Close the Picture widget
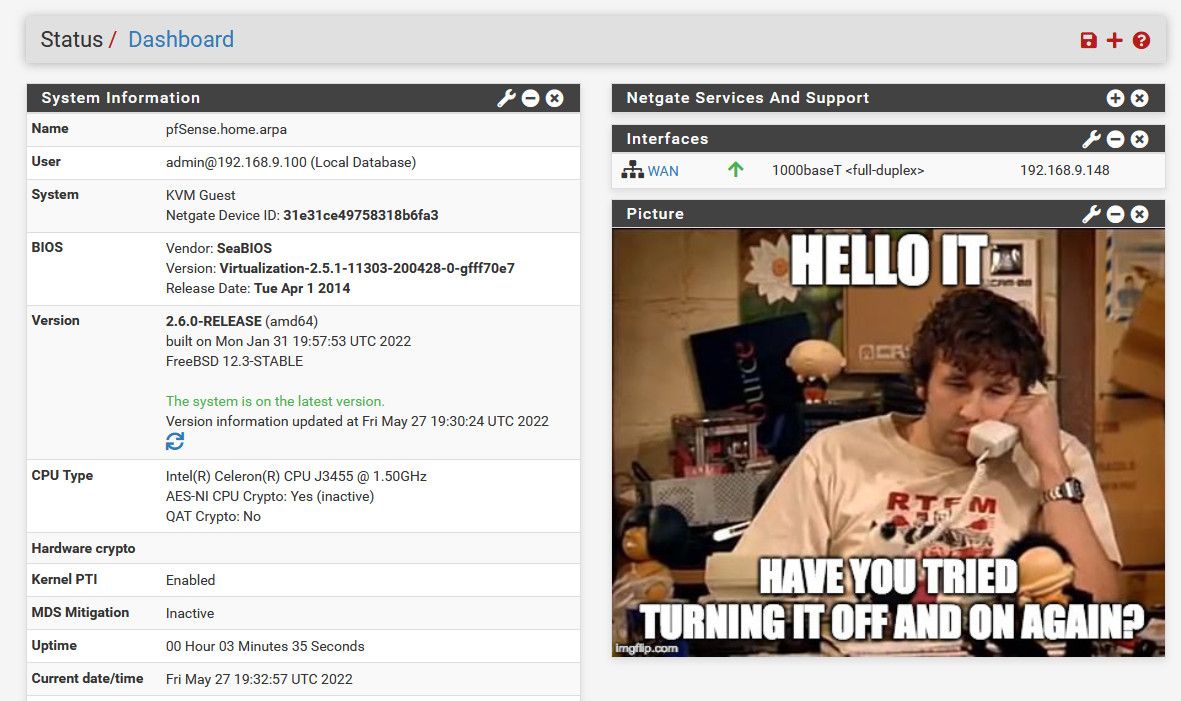 (x=1140, y=214)
